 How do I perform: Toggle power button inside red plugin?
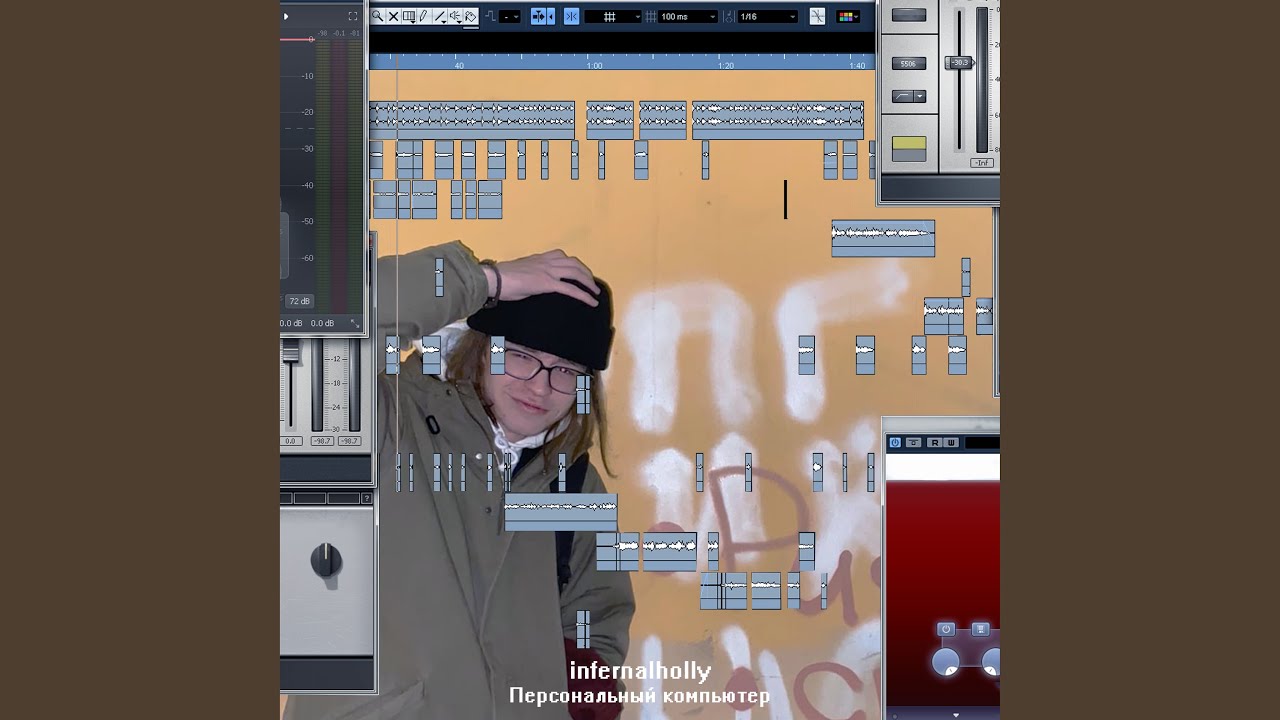coord(946,629)
